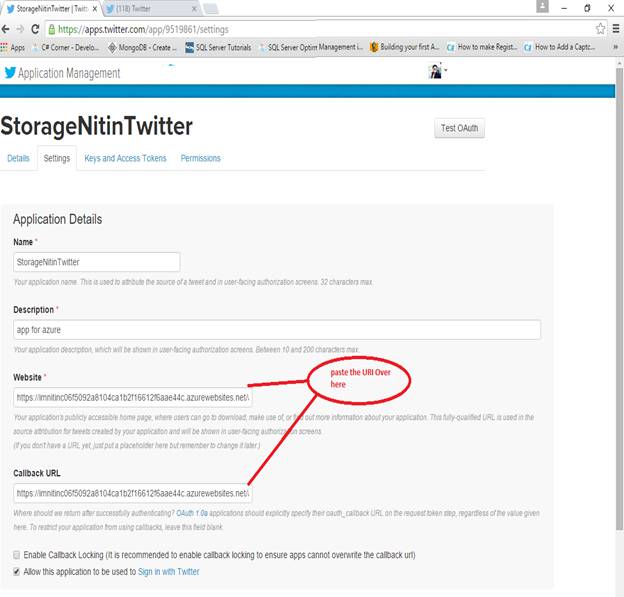Close the second Twitter tab

pyautogui.click(x=194, y=9)
